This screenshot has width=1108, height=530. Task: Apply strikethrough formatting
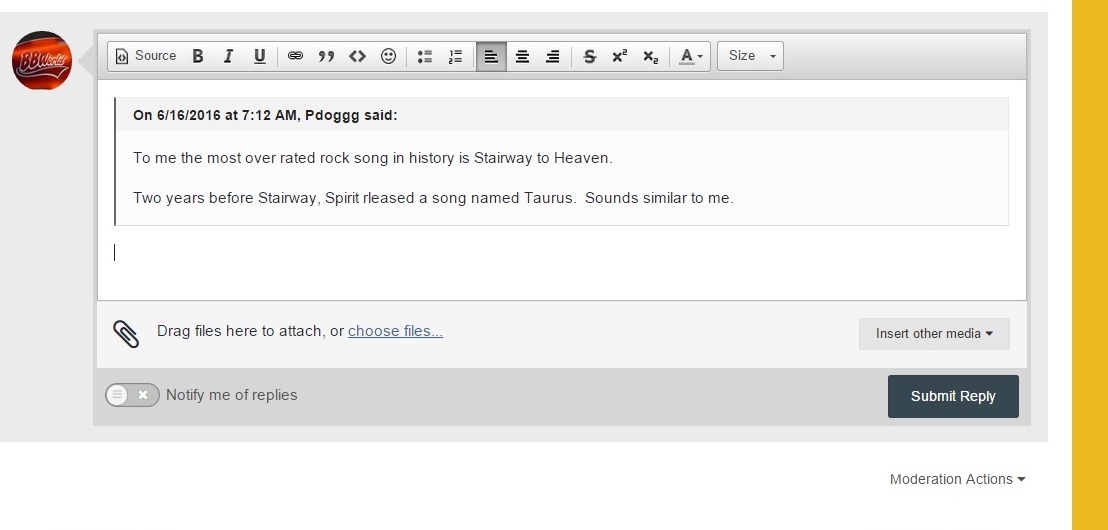tap(589, 56)
